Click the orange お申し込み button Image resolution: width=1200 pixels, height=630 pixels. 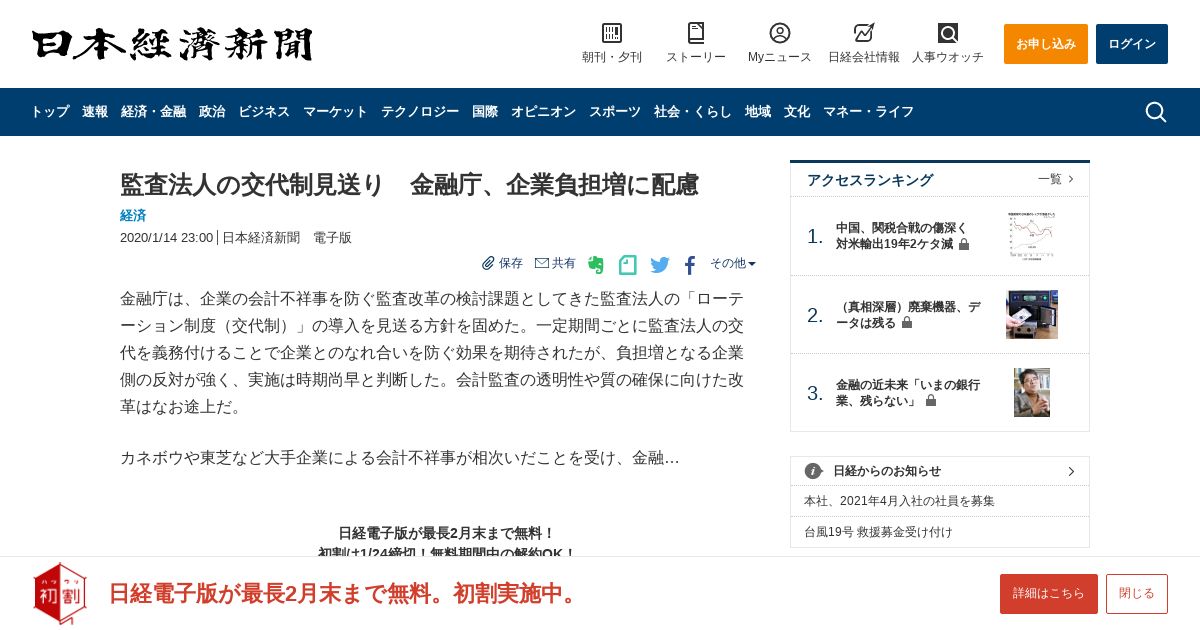1046,44
